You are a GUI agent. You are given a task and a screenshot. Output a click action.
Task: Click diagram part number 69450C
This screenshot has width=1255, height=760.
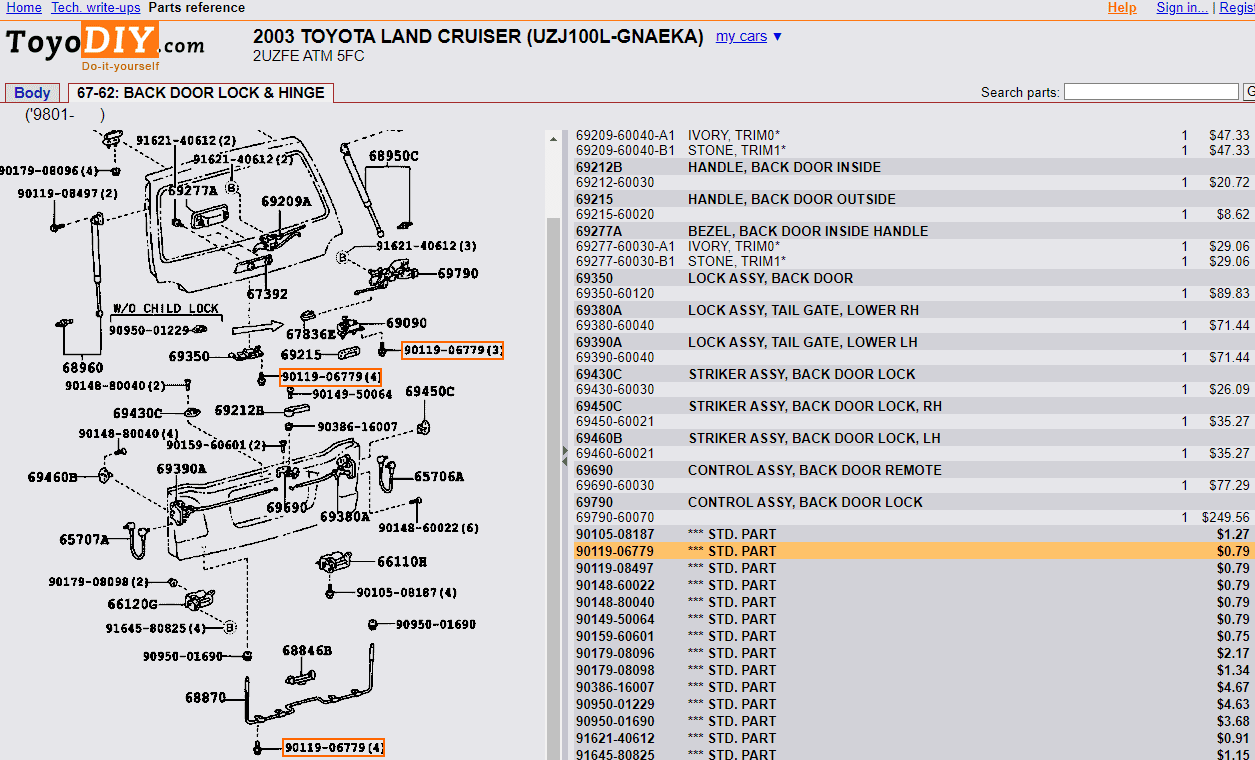click(430, 391)
